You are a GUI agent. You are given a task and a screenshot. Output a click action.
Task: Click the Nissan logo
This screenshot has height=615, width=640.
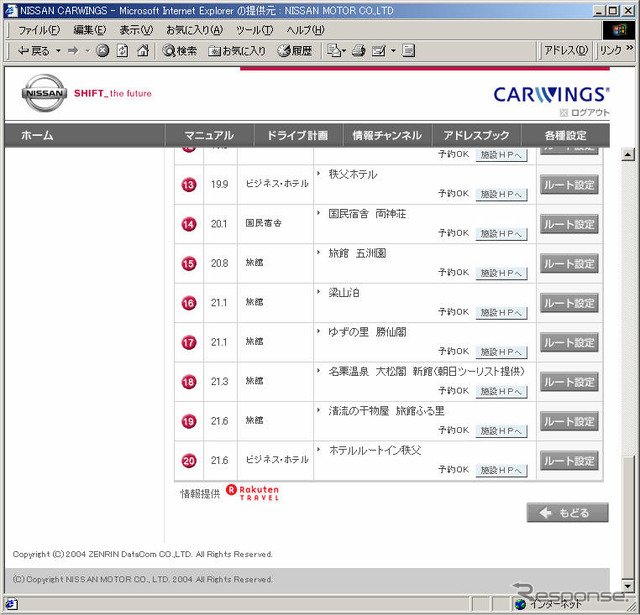pos(44,93)
